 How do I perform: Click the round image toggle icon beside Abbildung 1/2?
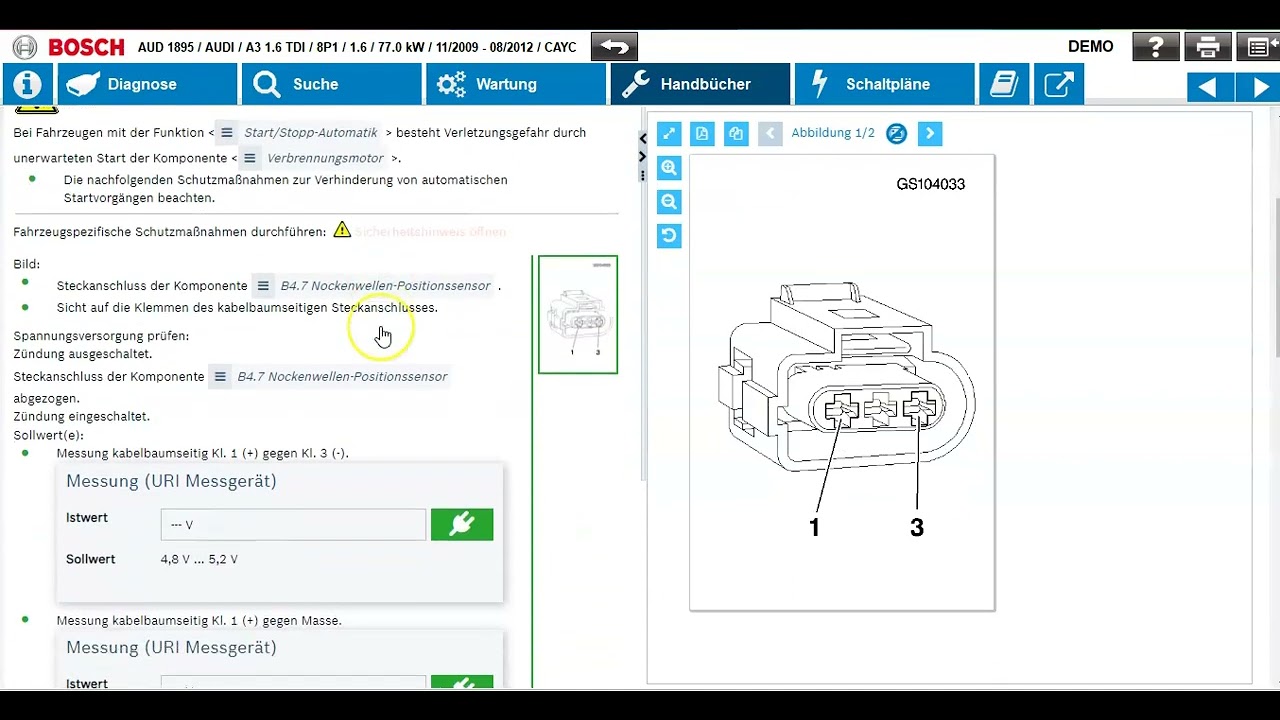click(x=897, y=133)
